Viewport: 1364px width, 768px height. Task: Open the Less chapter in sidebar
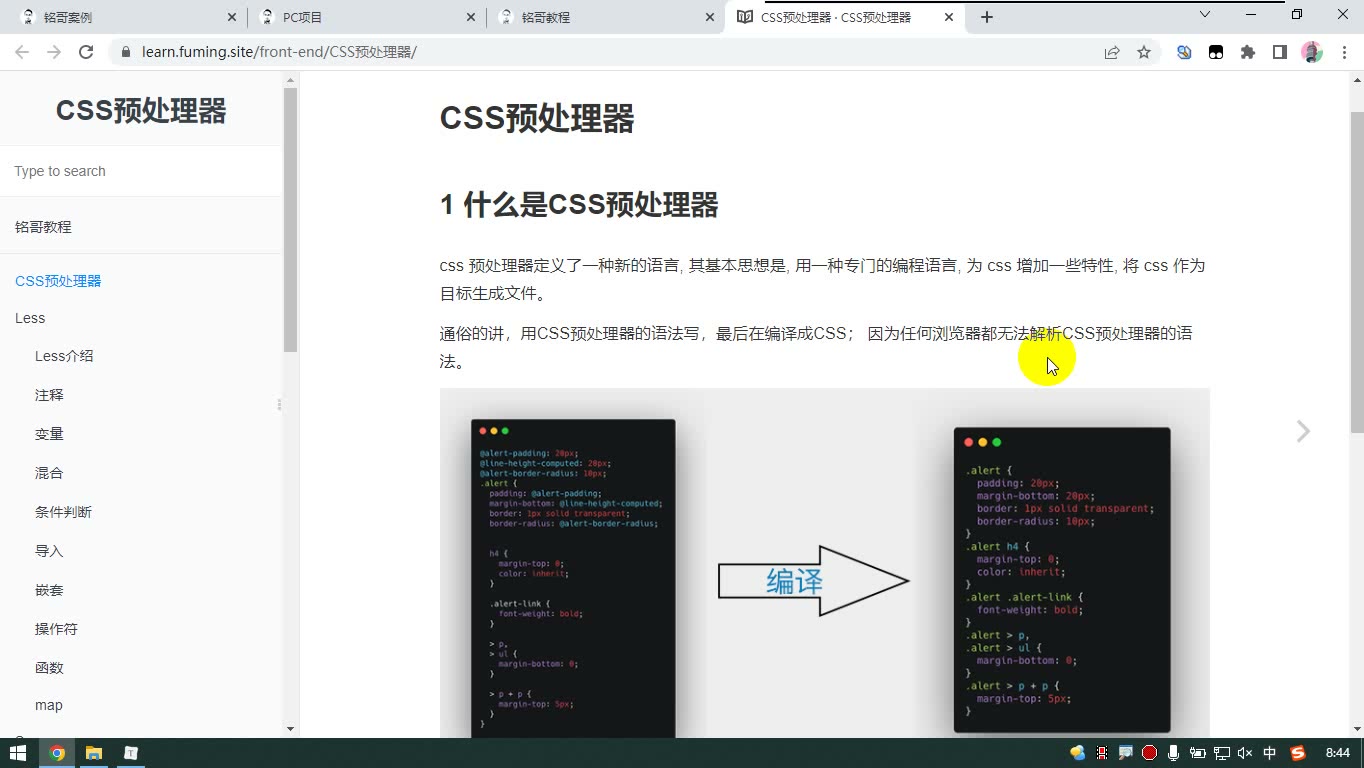pyautogui.click(x=30, y=318)
